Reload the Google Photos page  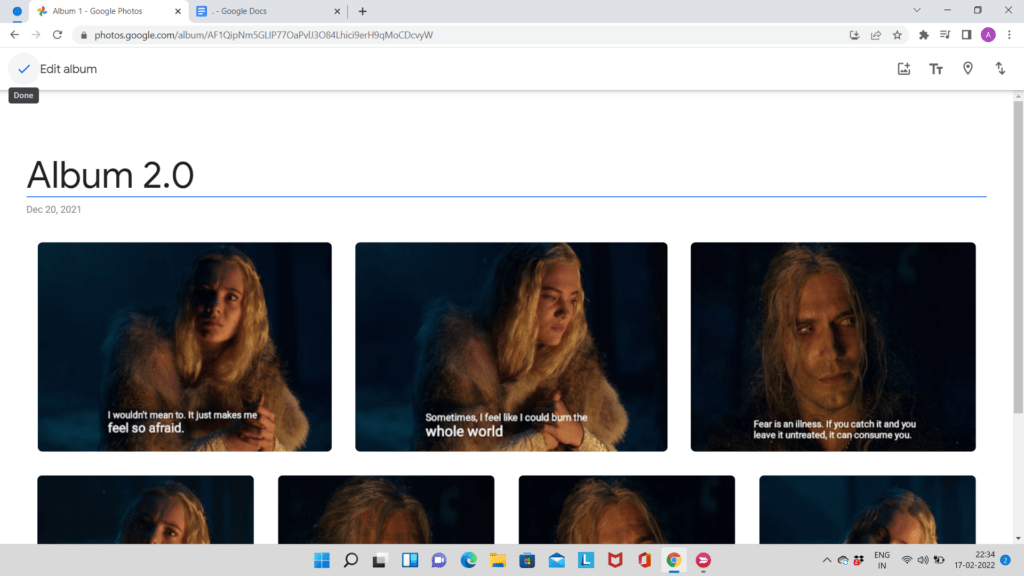pos(57,34)
